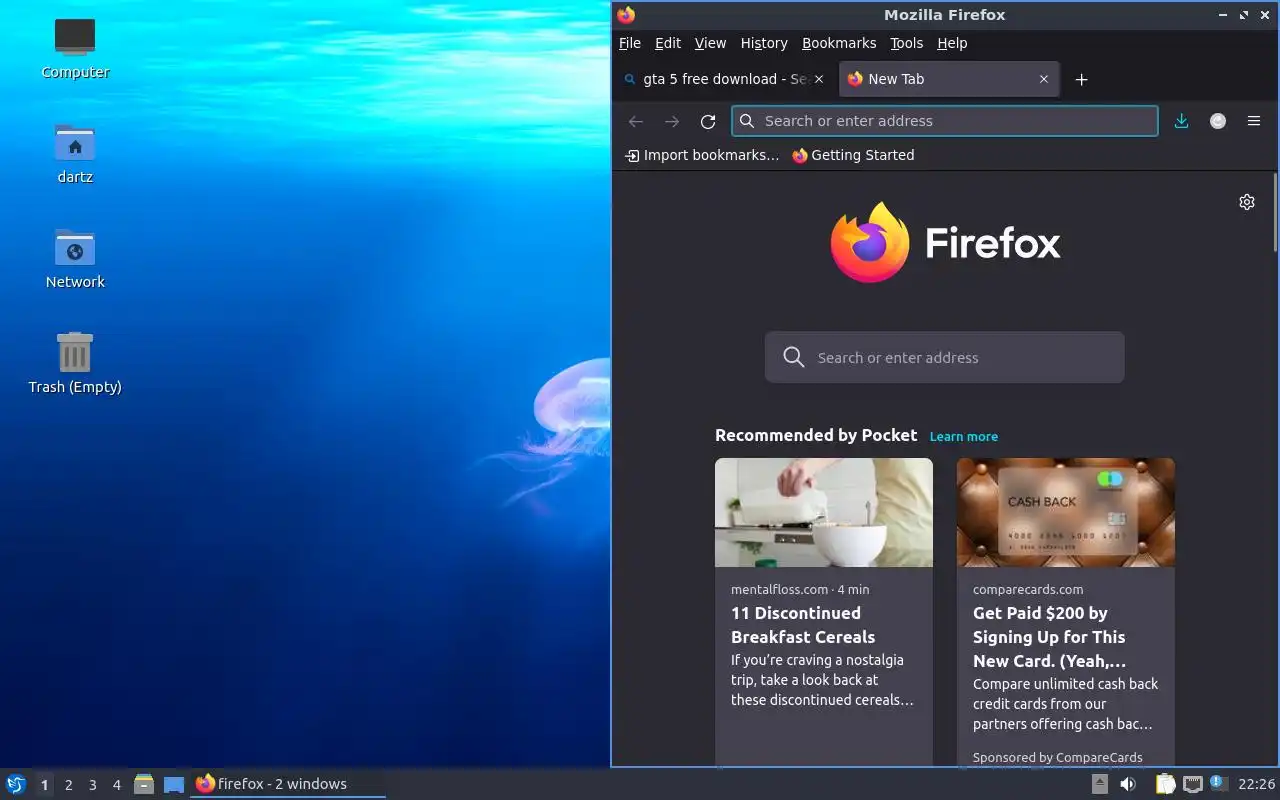Select the New Tab tab
The height and width of the screenshot is (800, 1280).
(948, 79)
